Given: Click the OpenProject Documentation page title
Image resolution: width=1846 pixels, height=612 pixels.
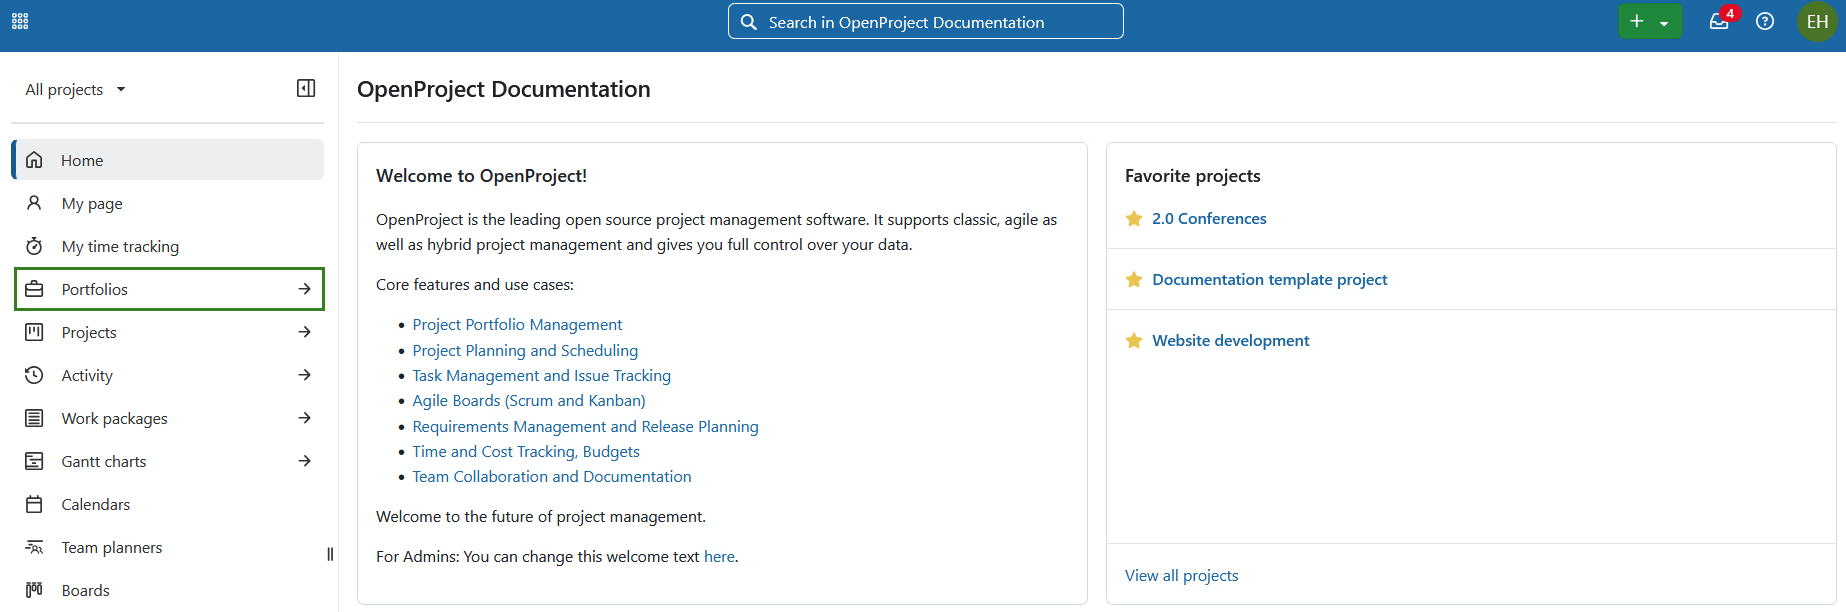Looking at the screenshot, I should point(504,89).
